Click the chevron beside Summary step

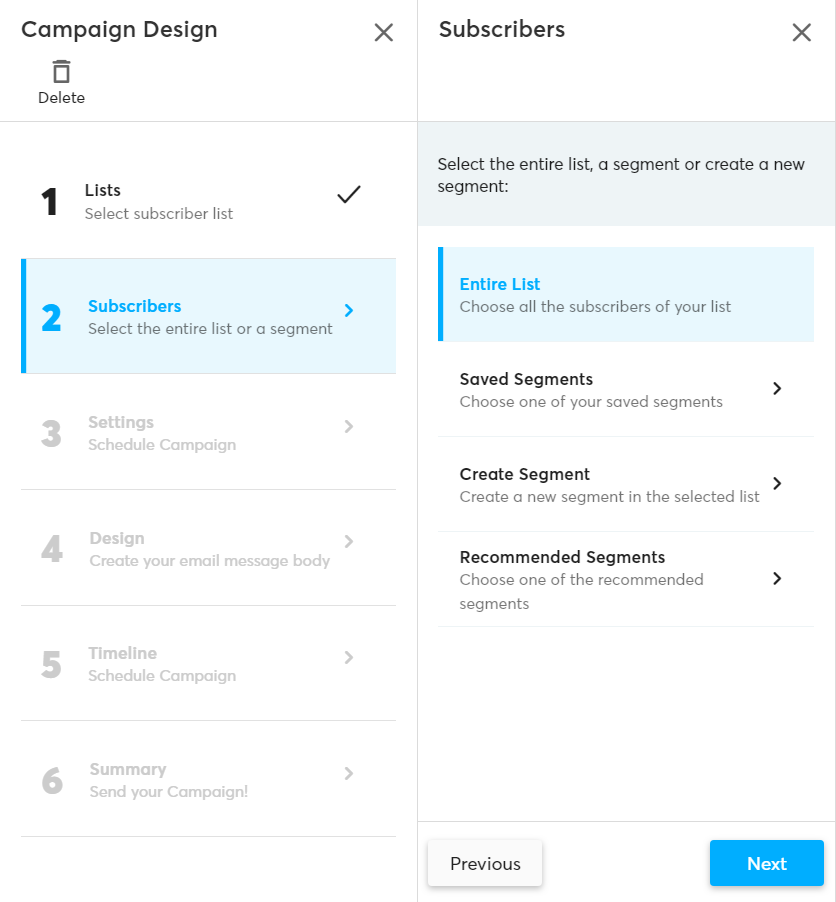tap(349, 773)
